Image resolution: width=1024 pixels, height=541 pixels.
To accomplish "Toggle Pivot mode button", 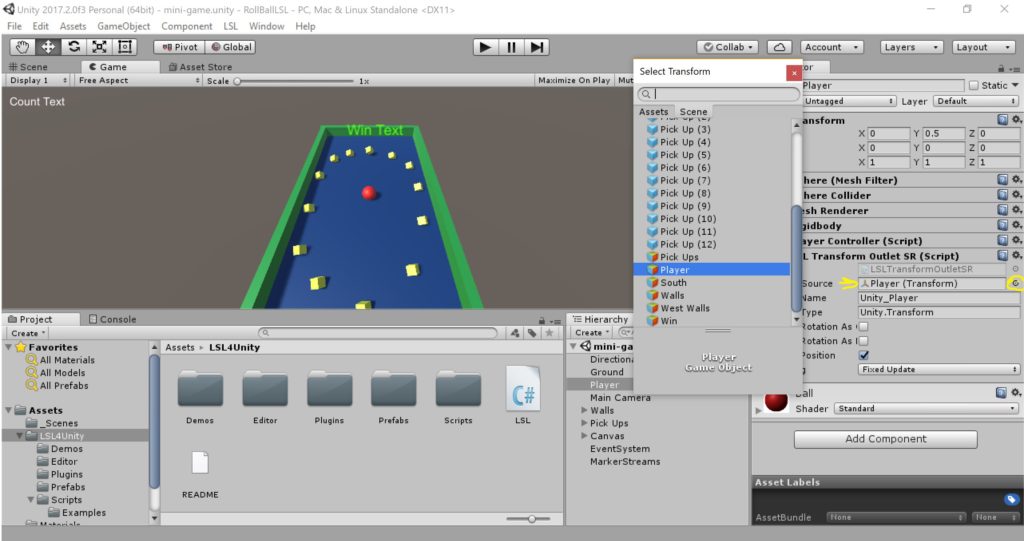I will pyautogui.click(x=179, y=47).
